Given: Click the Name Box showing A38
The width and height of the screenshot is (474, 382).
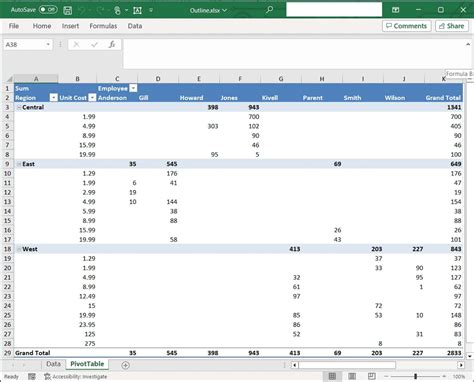Looking at the screenshot, I should tap(24, 44).
